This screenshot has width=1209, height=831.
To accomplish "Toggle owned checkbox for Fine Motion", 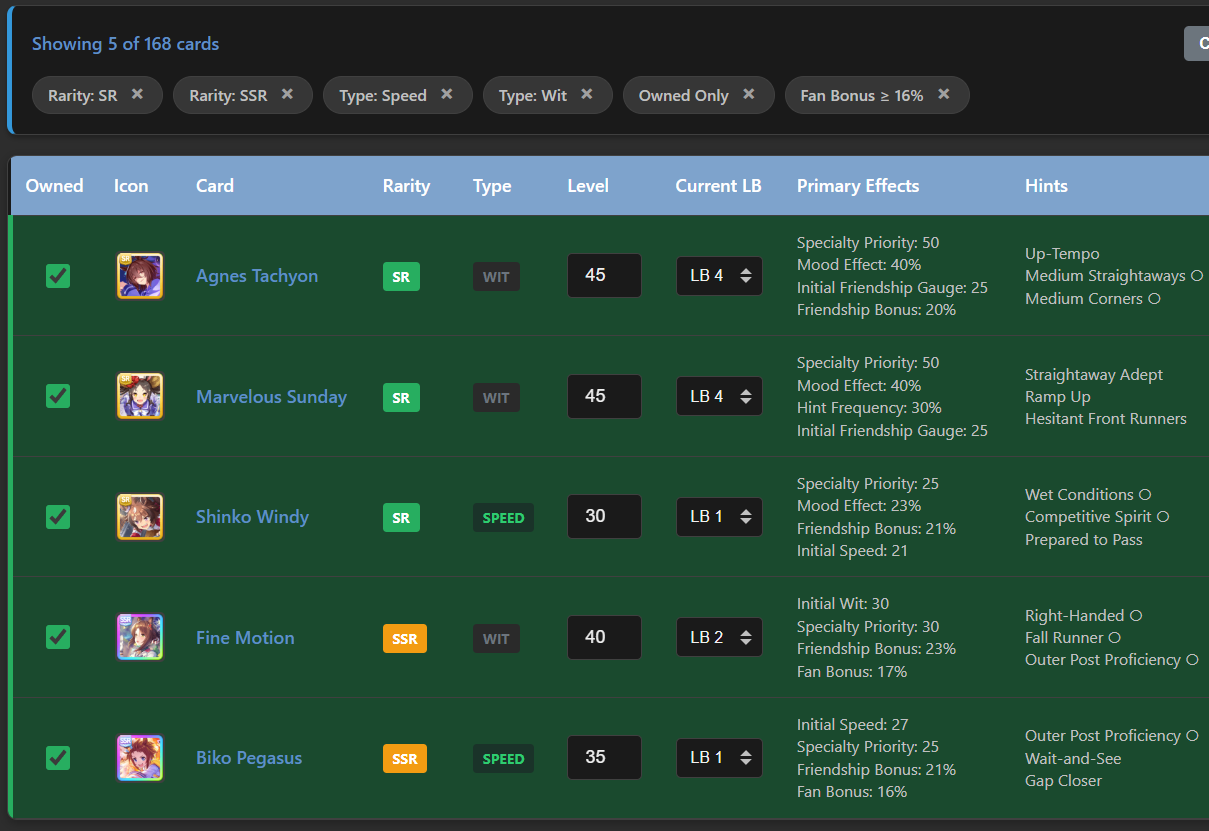I will coord(58,637).
